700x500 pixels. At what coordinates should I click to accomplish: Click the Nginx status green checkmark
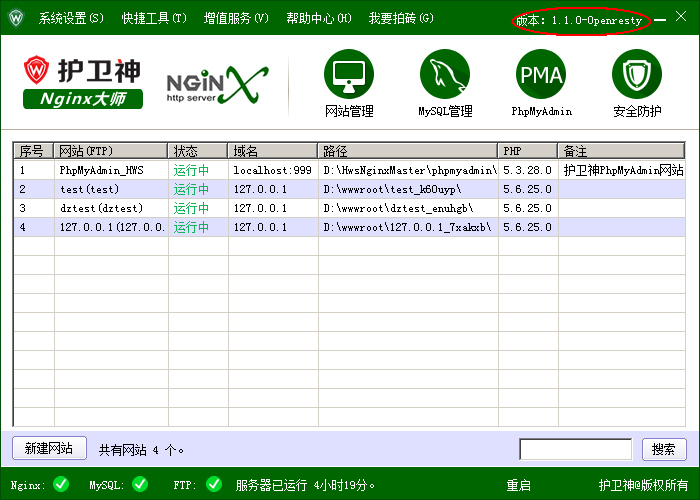(61, 484)
